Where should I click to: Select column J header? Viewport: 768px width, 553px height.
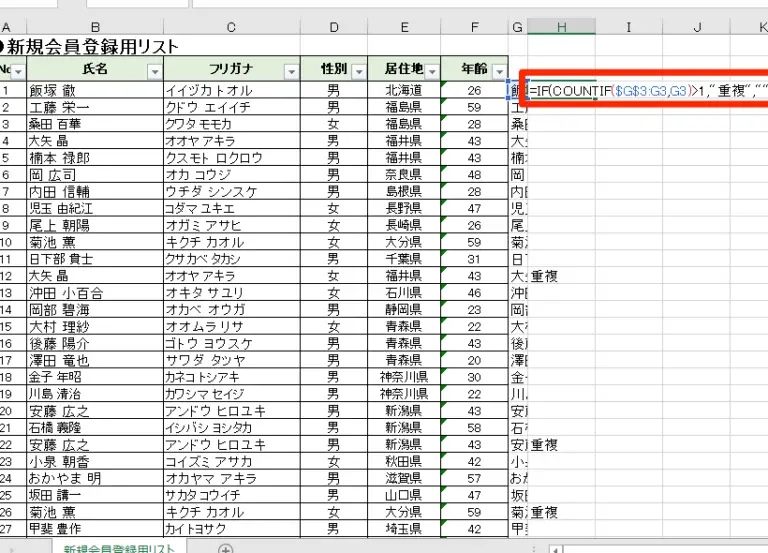pyautogui.click(x=696, y=27)
